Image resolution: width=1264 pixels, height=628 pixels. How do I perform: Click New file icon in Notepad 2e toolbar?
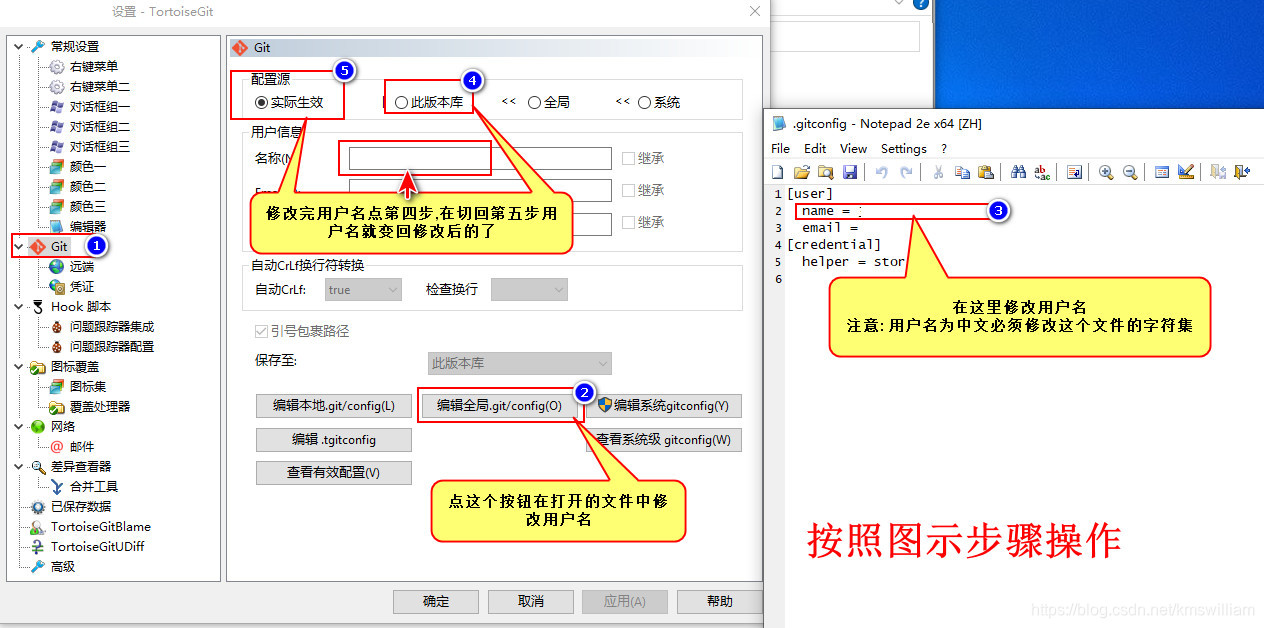pyautogui.click(x=777, y=172)
